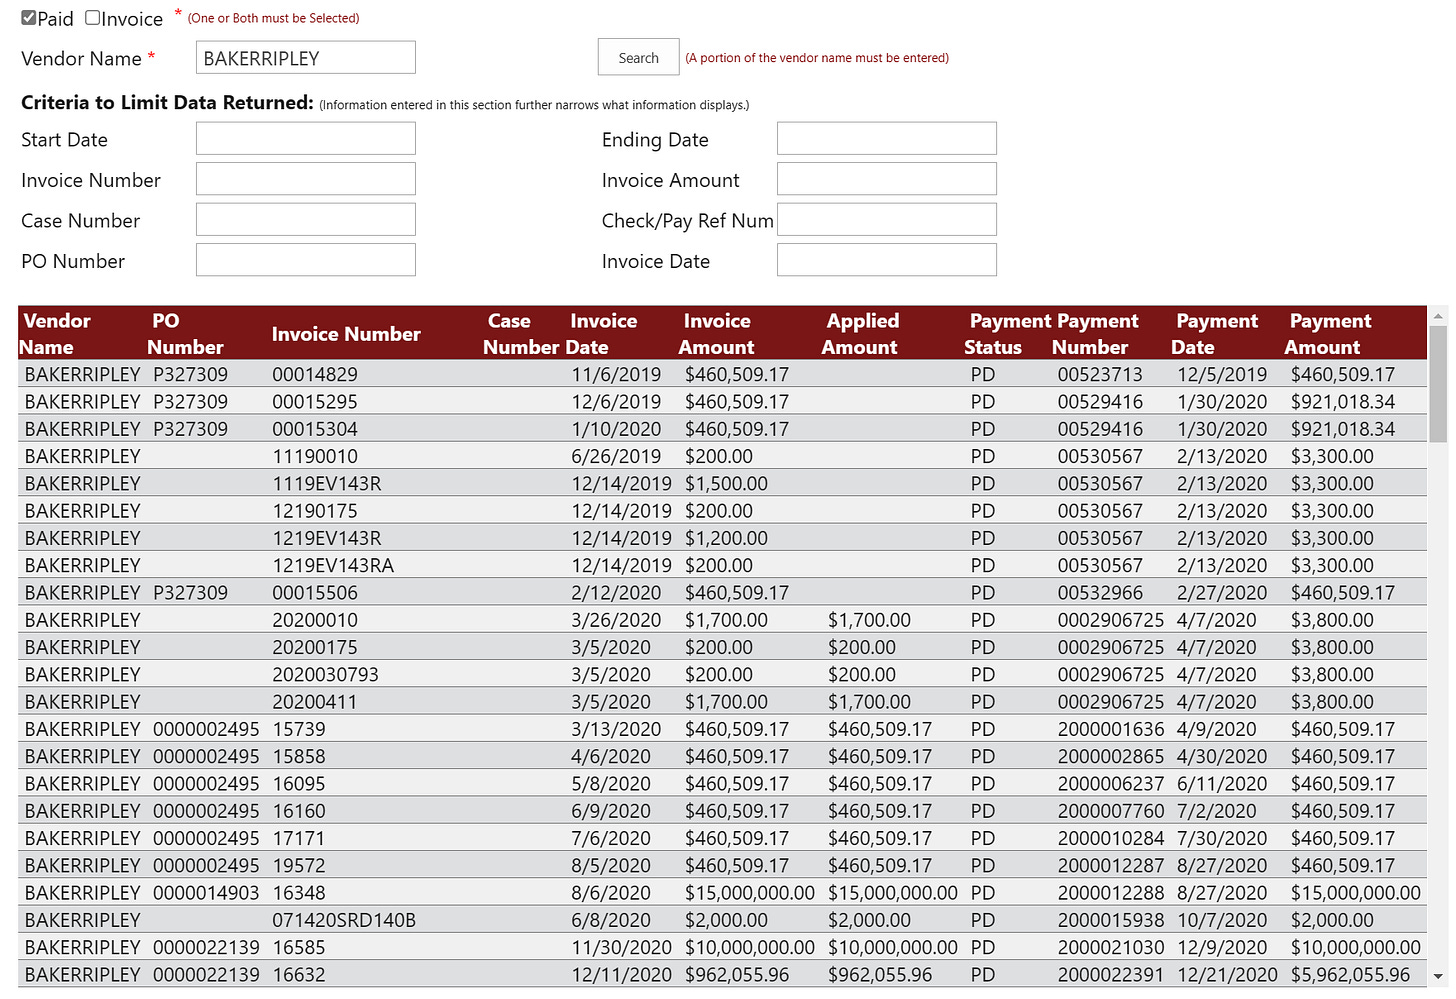The image size is (1456, 999).
Task: Click the Check/Pay Ref Num field
Action: click(887, 219)
